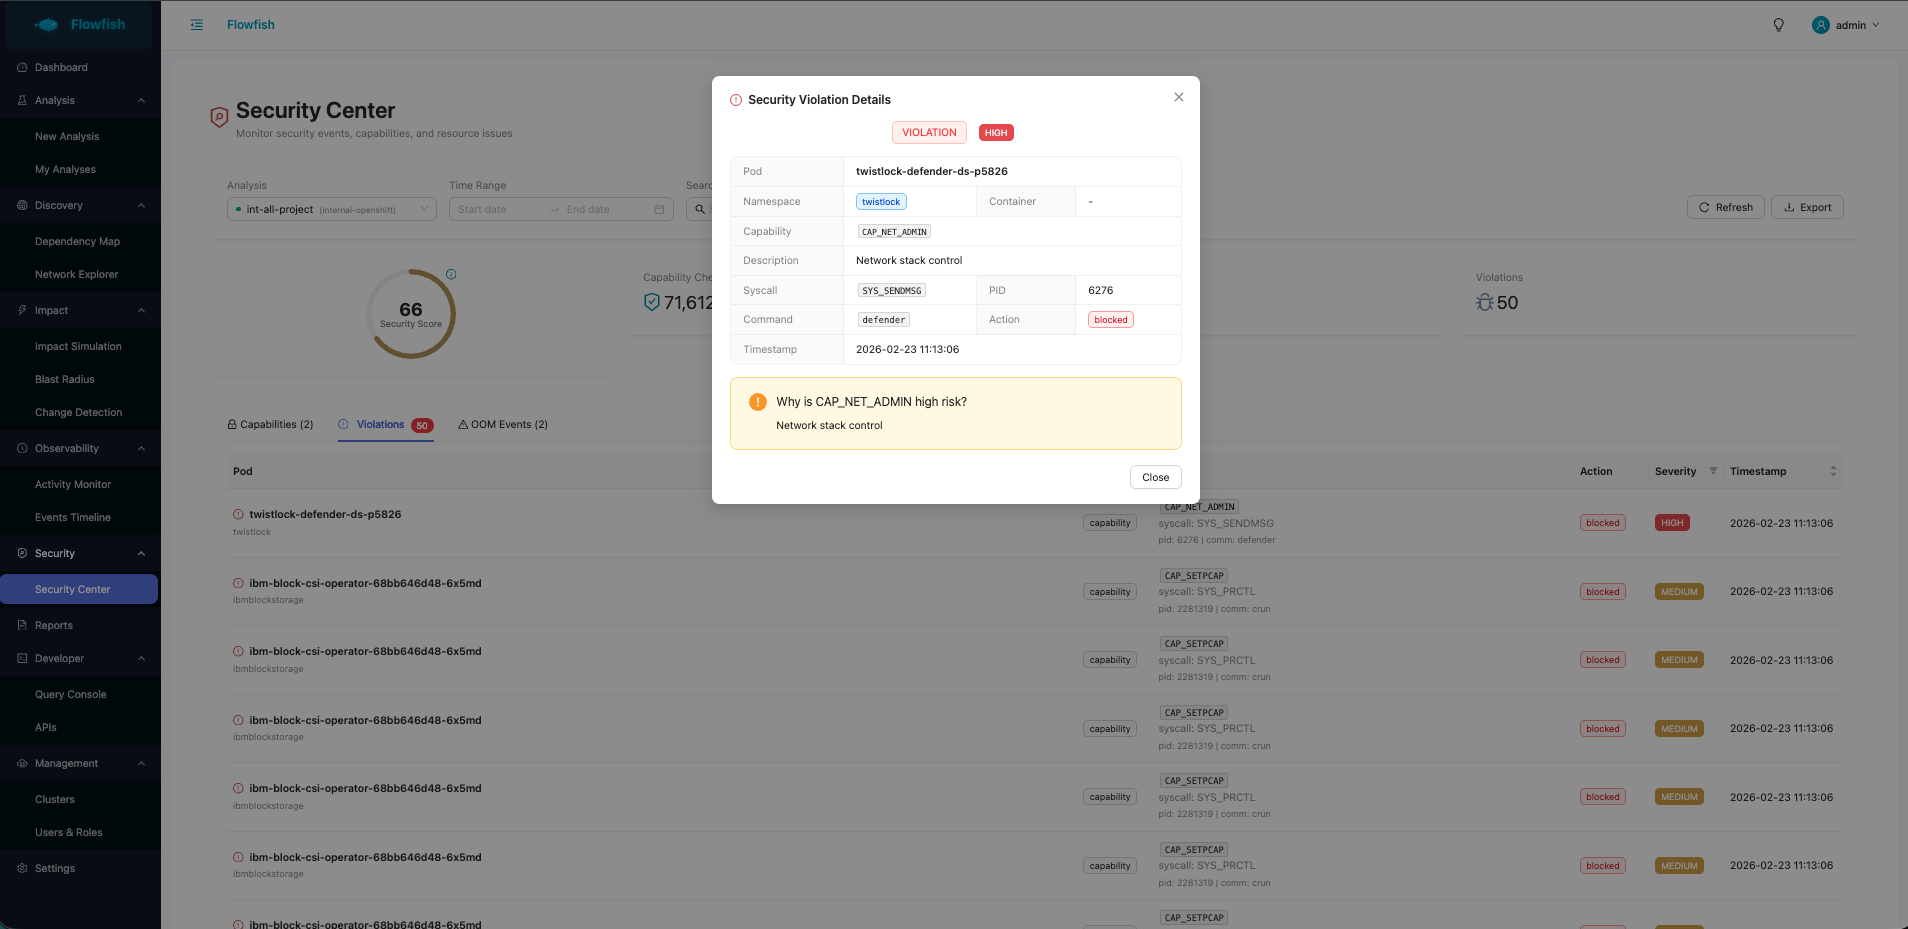Open the admin user menu

(x=1846, y=25)
